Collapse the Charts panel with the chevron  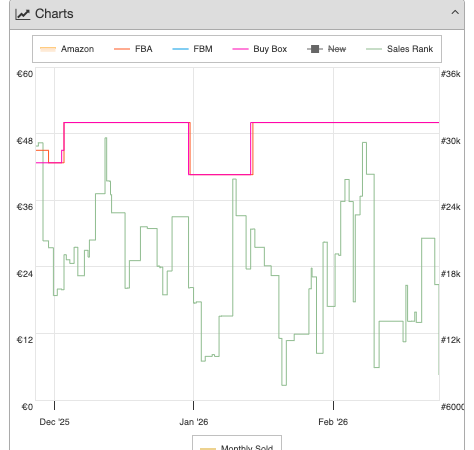coord(455,13)
